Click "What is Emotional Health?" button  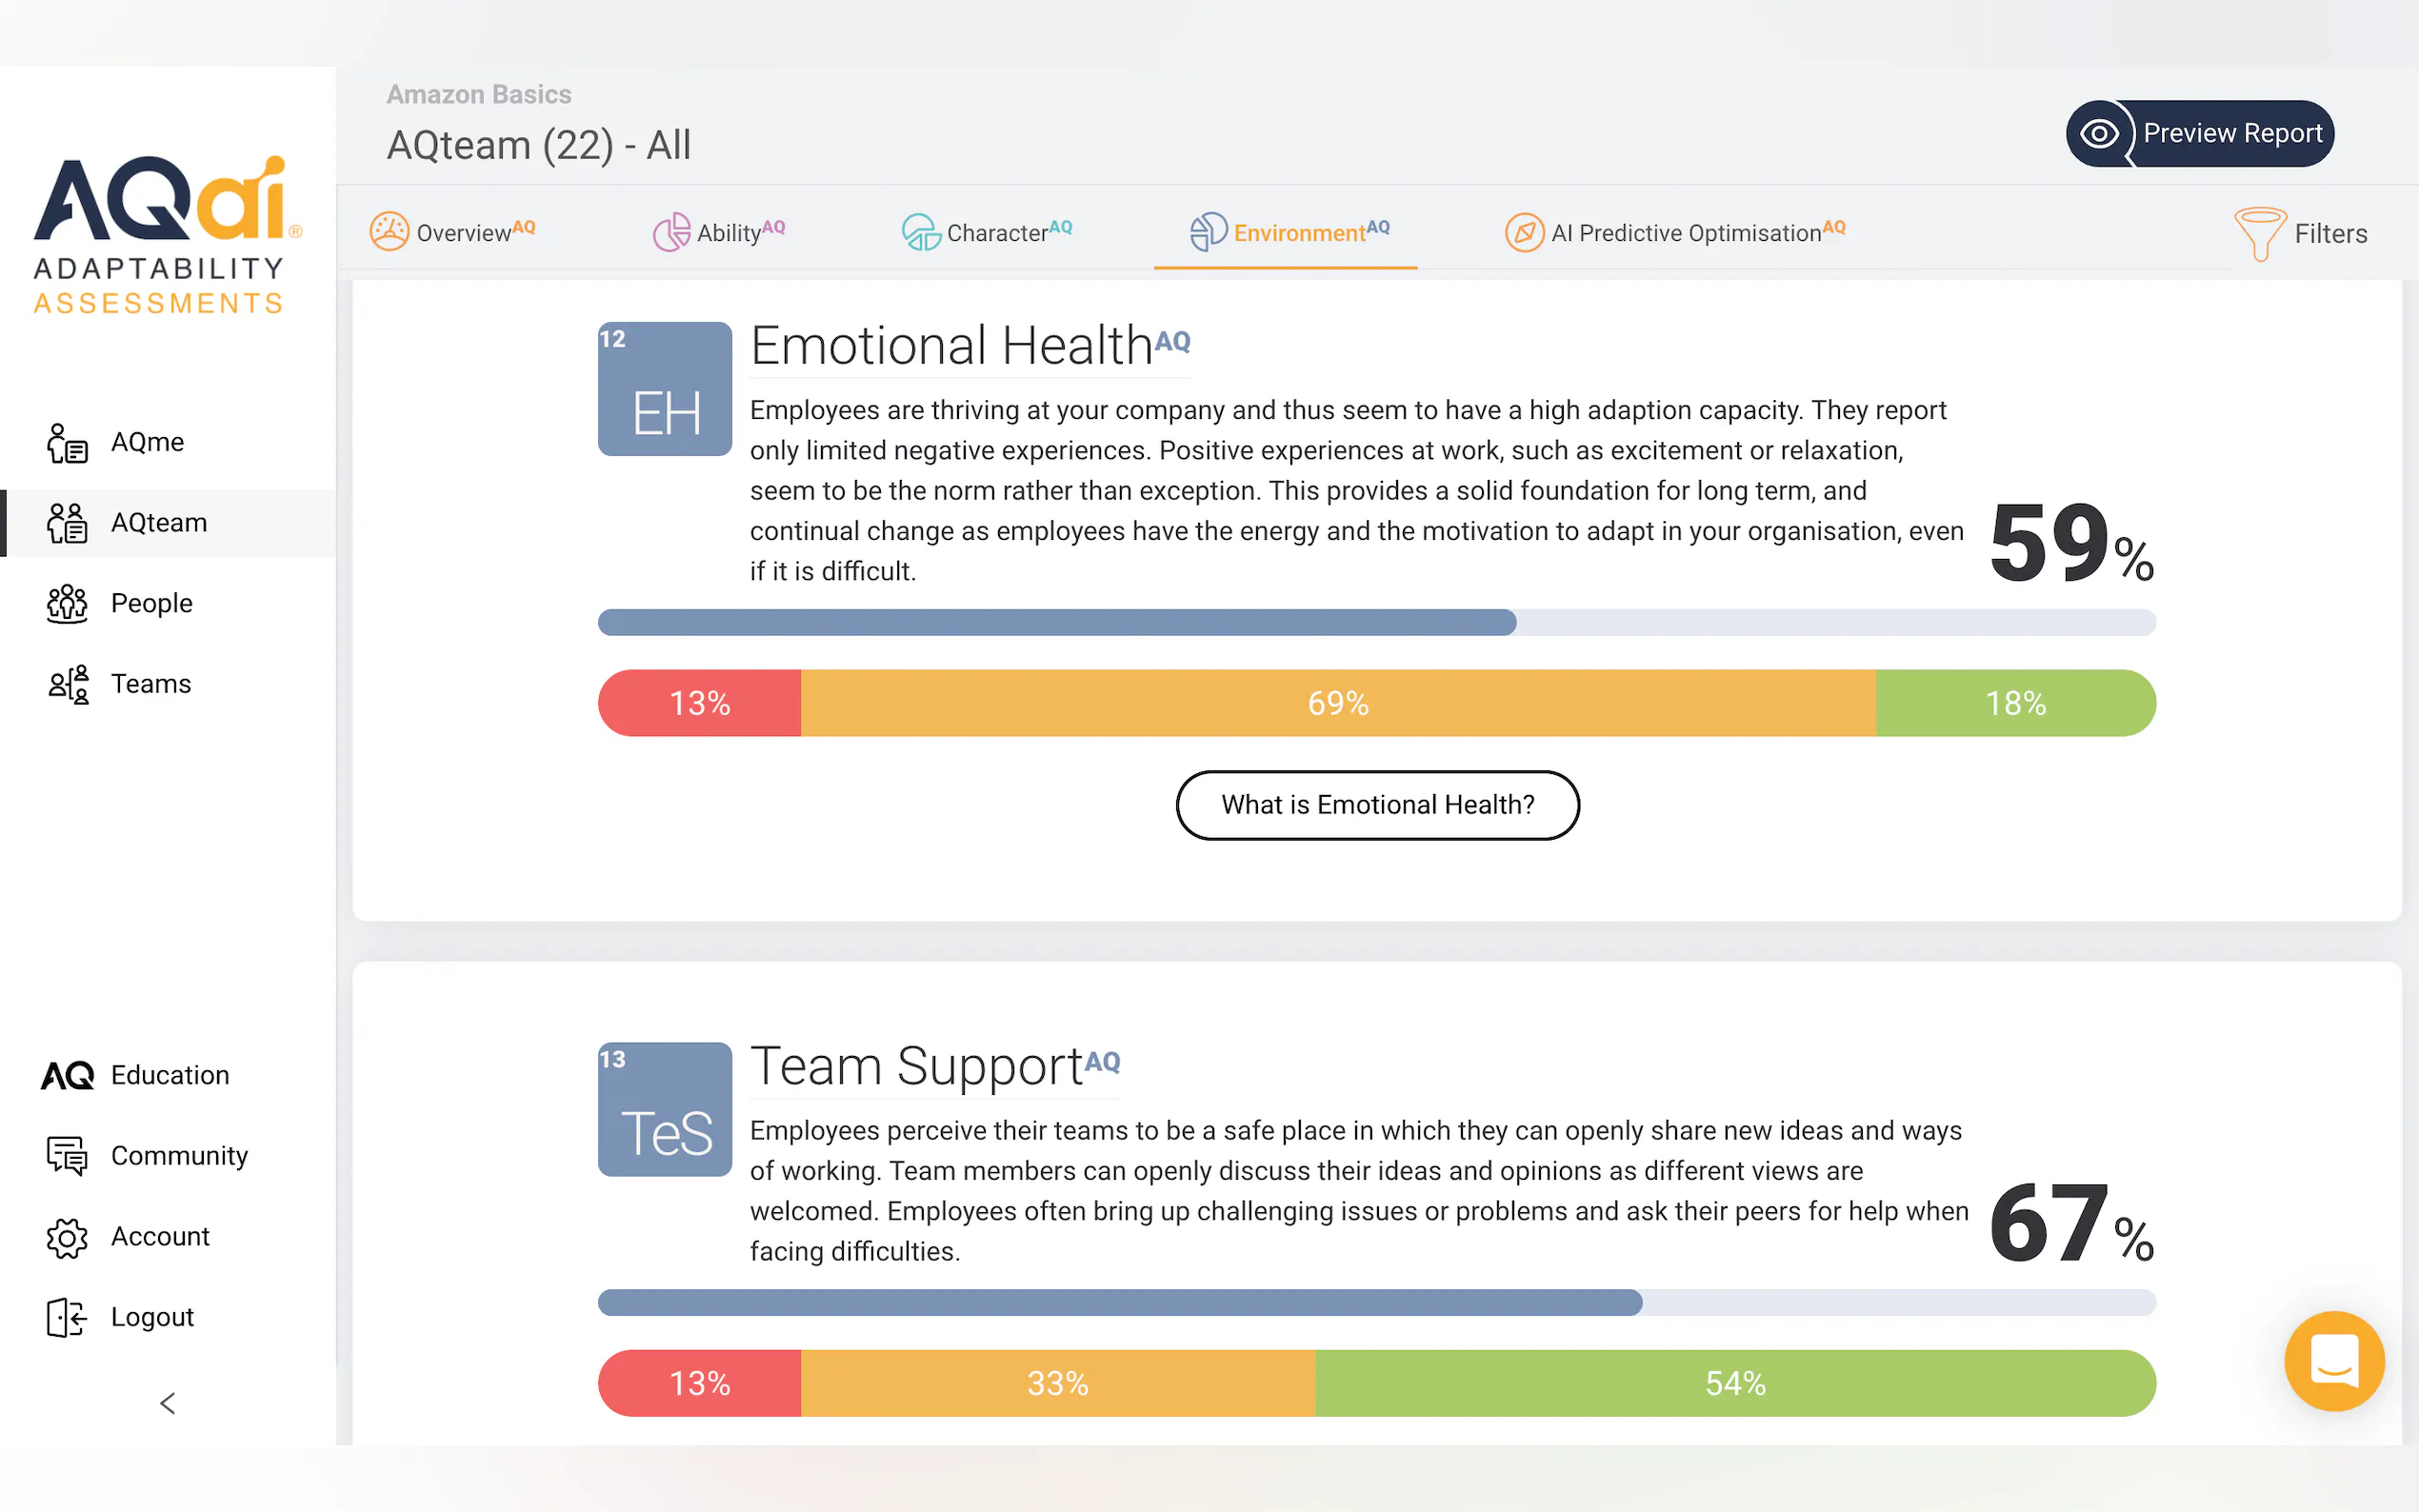(x=1377, y=805)
